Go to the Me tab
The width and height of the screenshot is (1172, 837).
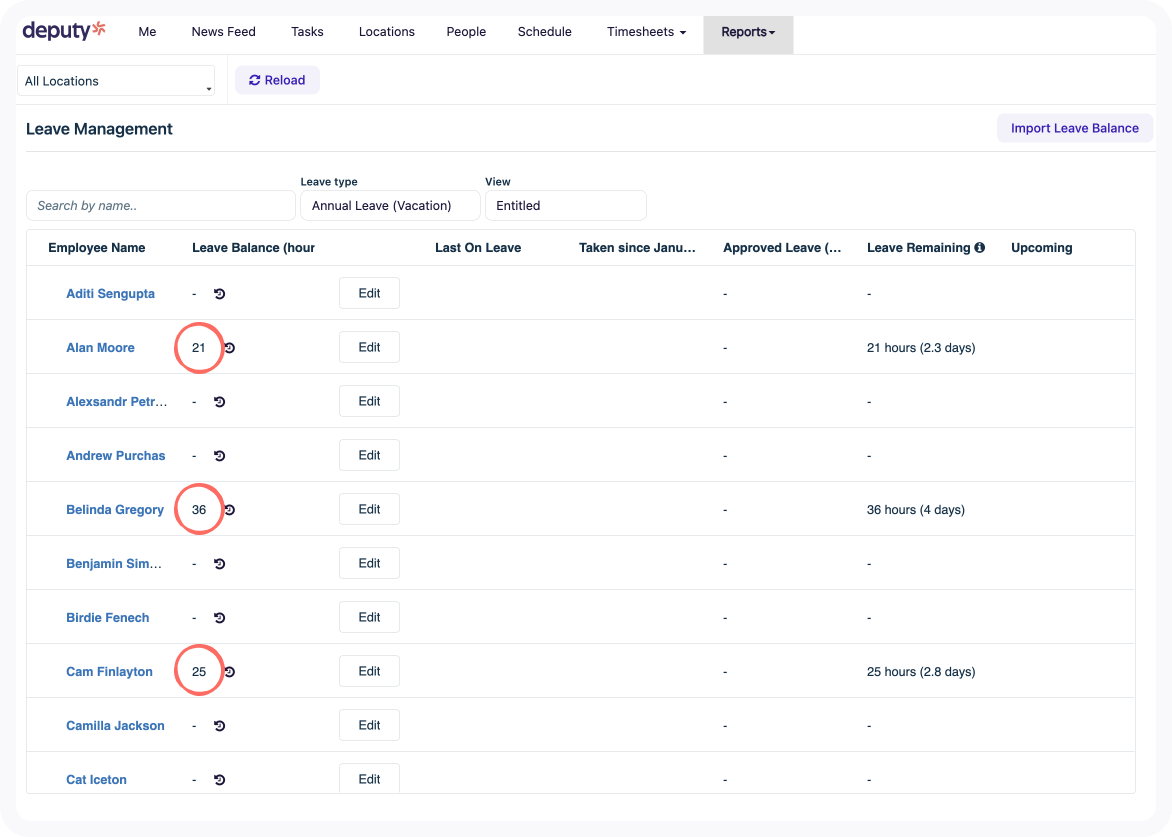pos(147,31)
